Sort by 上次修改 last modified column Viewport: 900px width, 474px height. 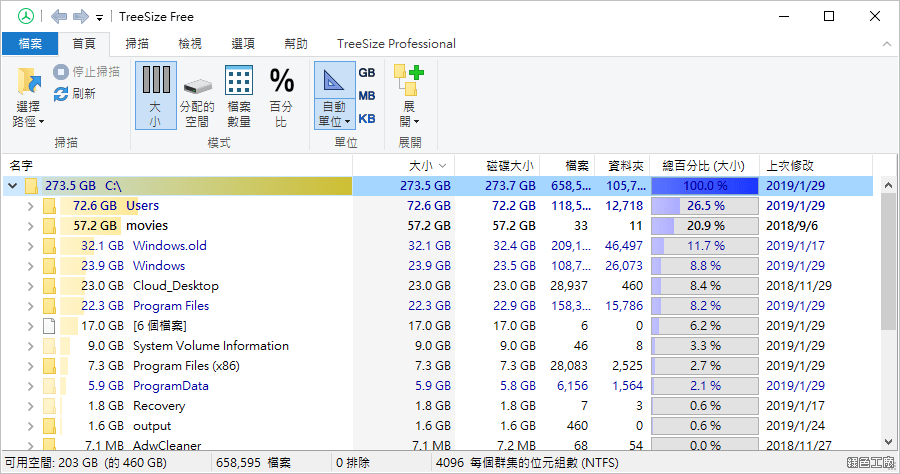[816, 166]
